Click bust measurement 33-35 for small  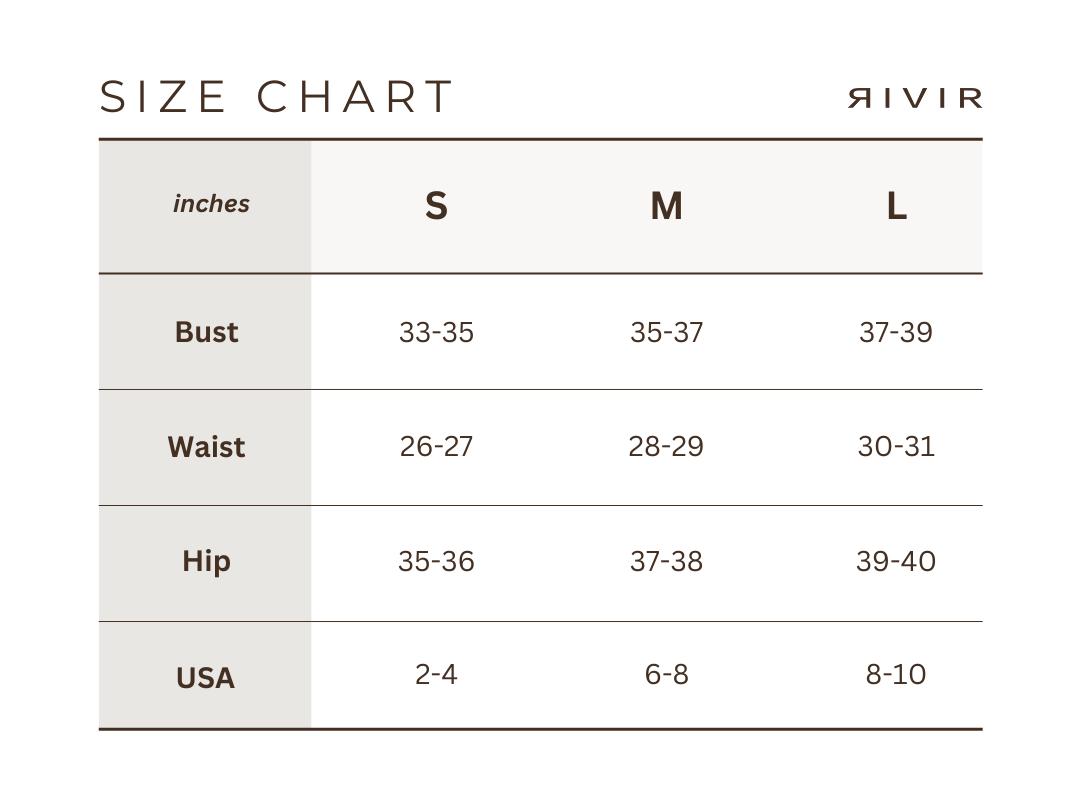436,332
